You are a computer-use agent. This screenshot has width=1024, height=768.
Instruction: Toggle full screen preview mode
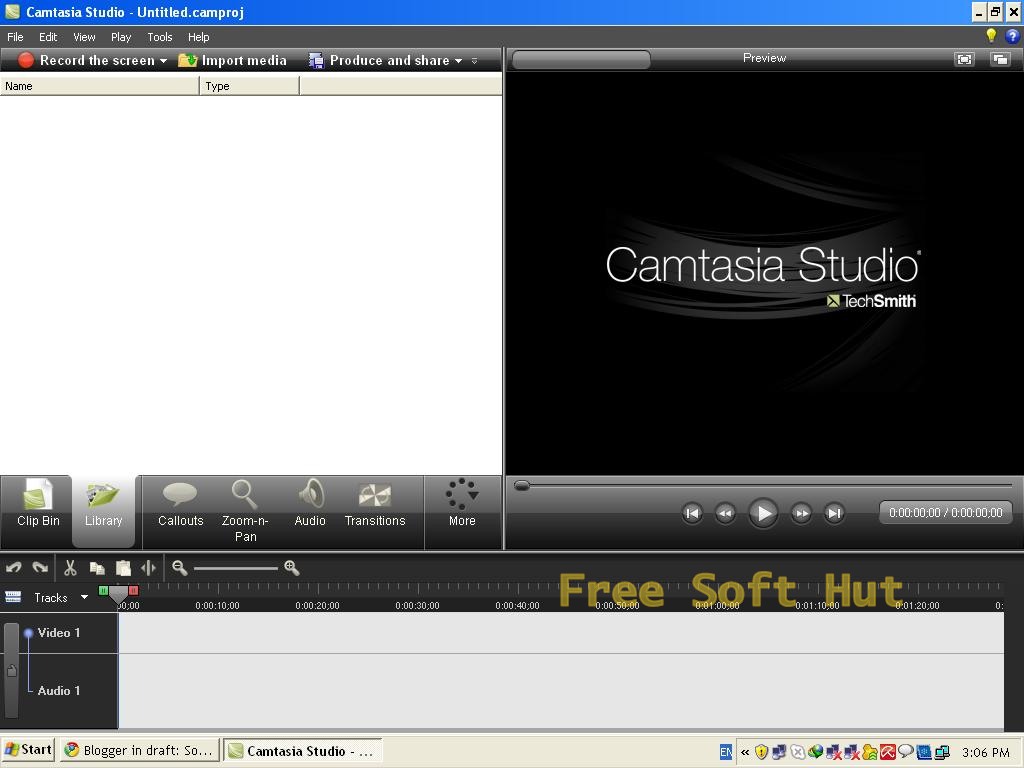(964, 59)
